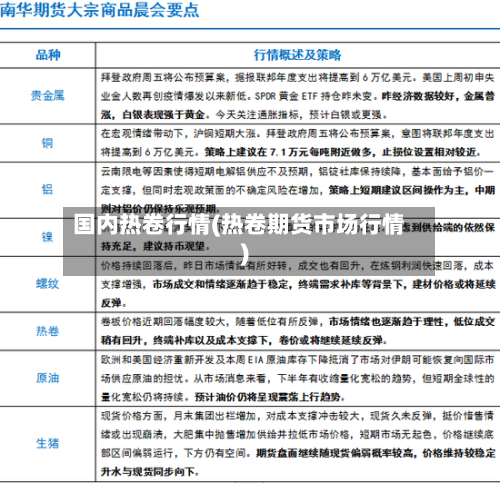Click the title 南华期货大宗商品晨会要点
This screenshot has height=483, width=500.
tap(99, 9)
